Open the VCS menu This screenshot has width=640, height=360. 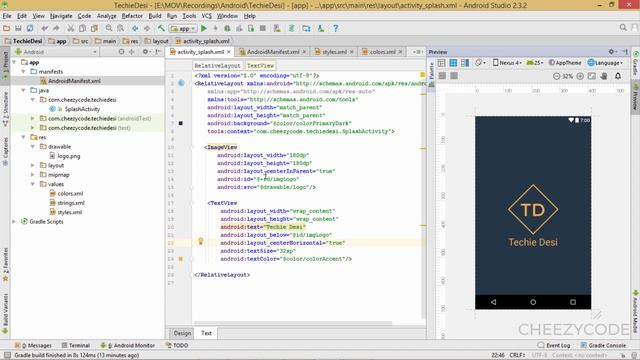[x=207, y=16]
